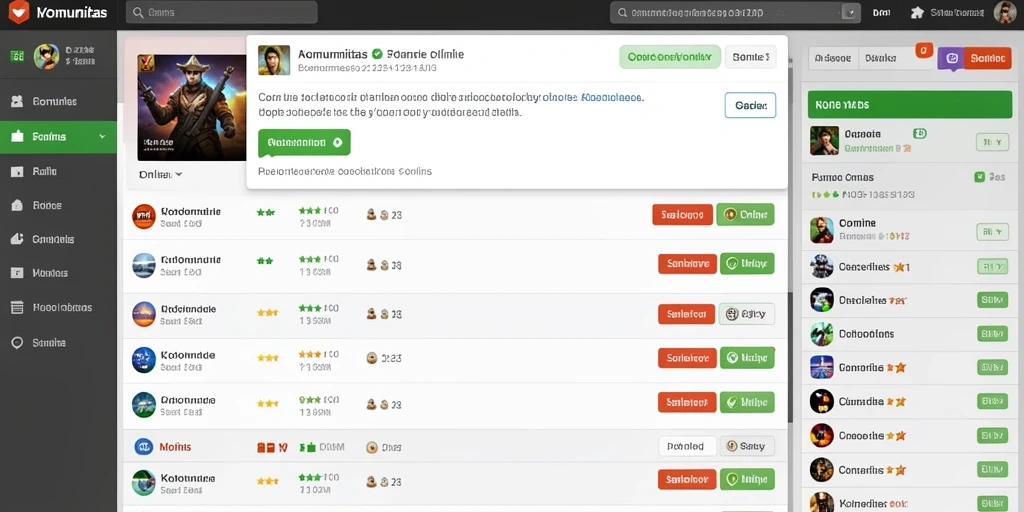Click the outlined Gadar button

[750, 105]
